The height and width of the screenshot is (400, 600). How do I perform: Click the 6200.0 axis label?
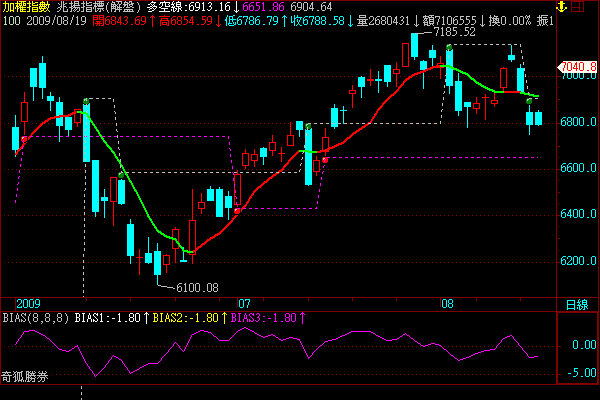click(578, 261)
